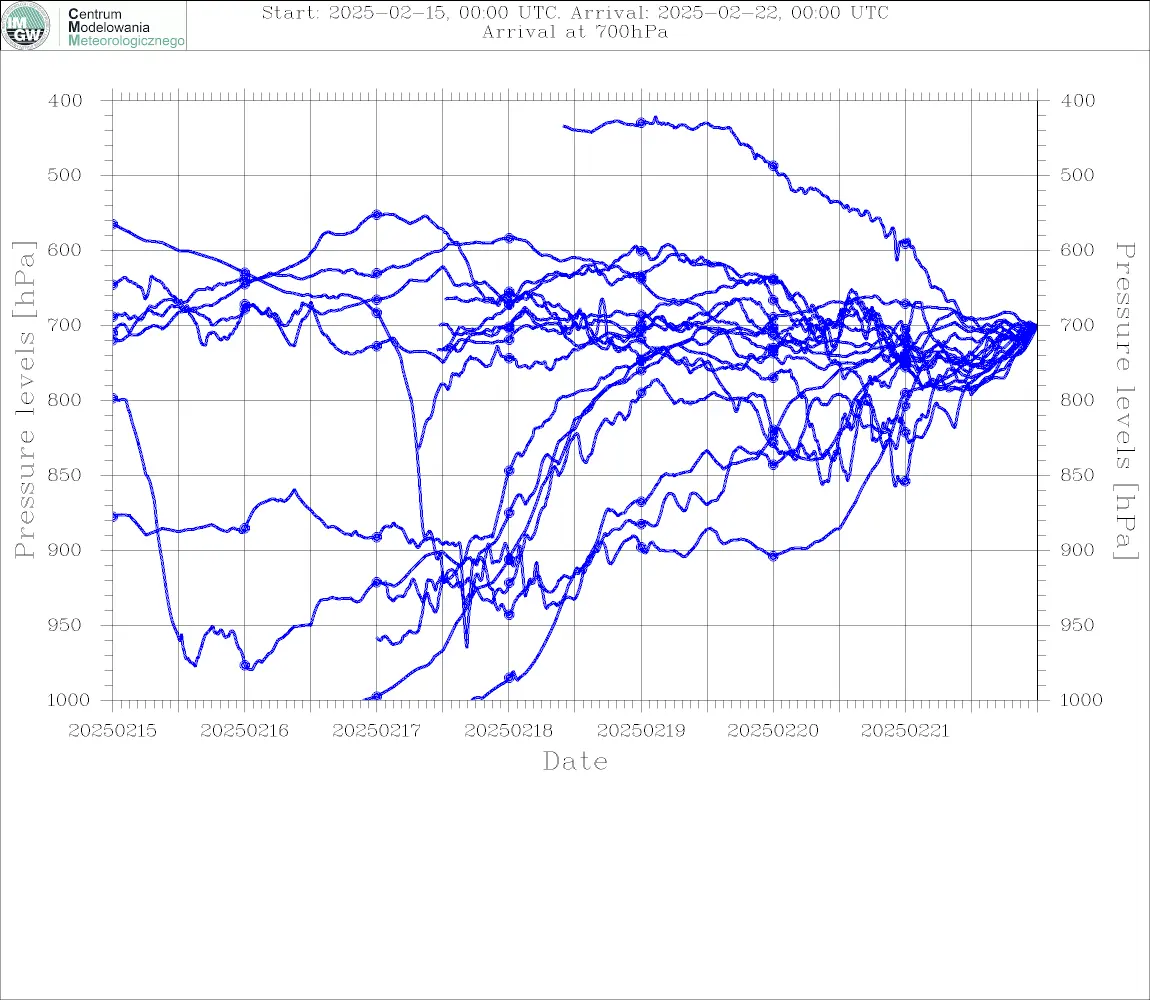The width and height of the screenshot is (1150, 1000).
Task: Click the date label 20250220
Action: pos(773,731)
